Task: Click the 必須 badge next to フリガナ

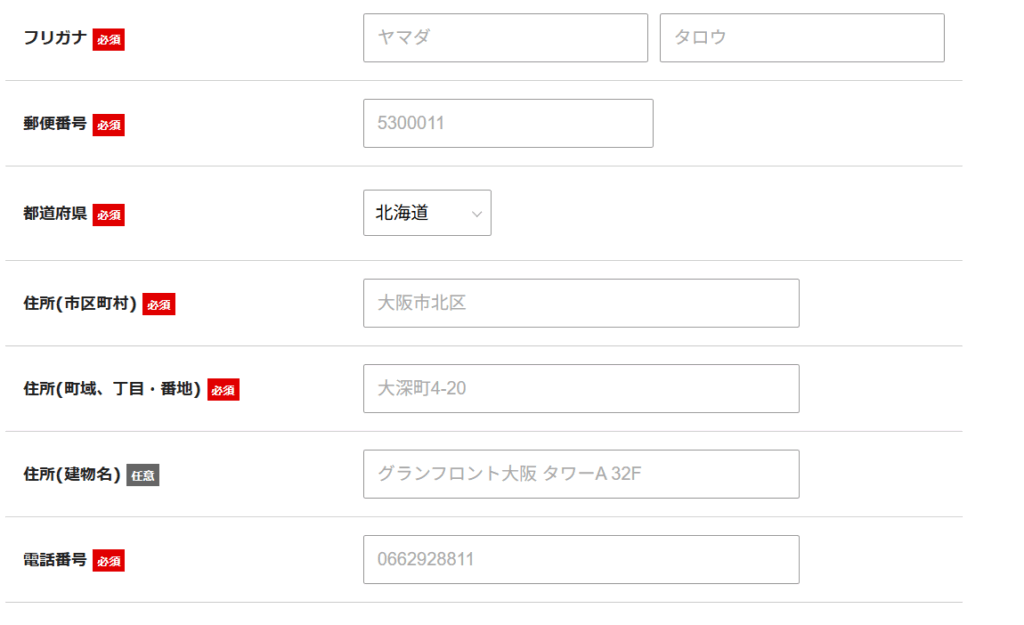Action: point(108,39)
